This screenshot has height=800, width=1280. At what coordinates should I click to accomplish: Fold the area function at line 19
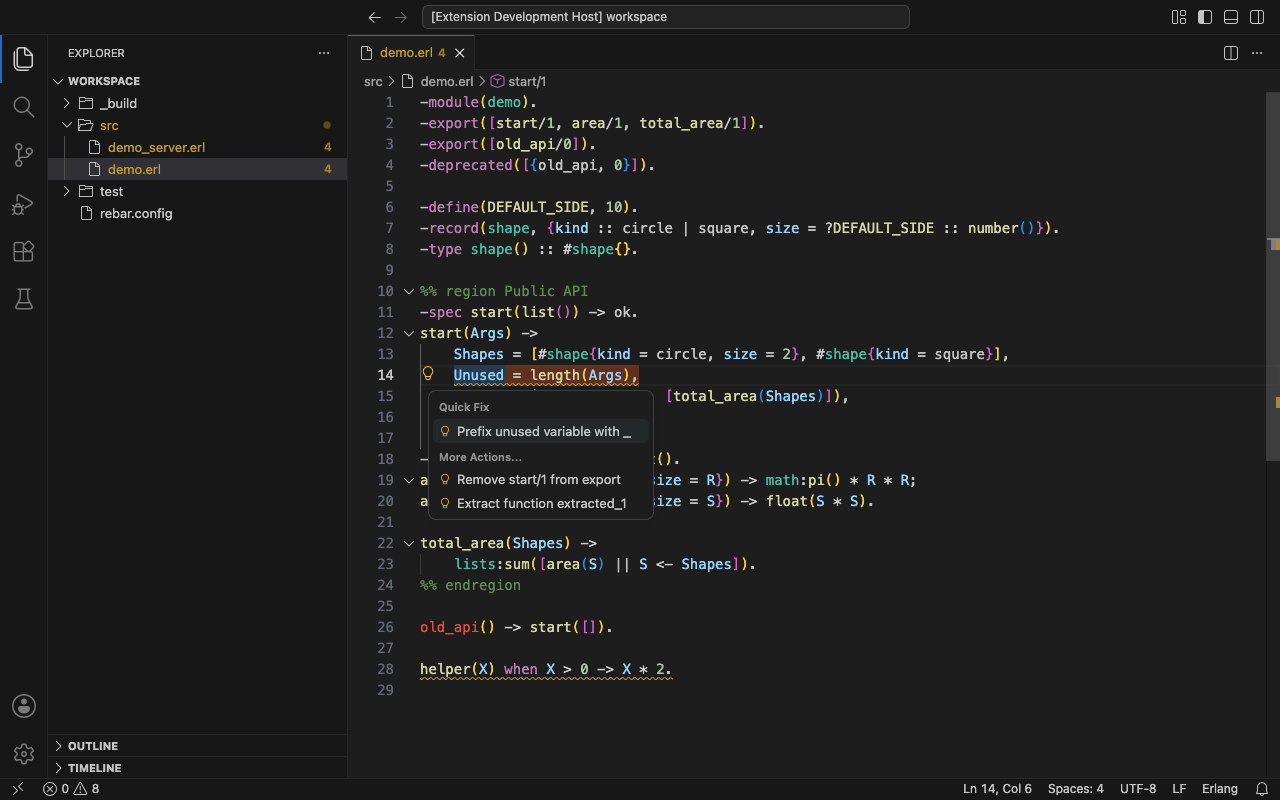[x=408, y=480]
